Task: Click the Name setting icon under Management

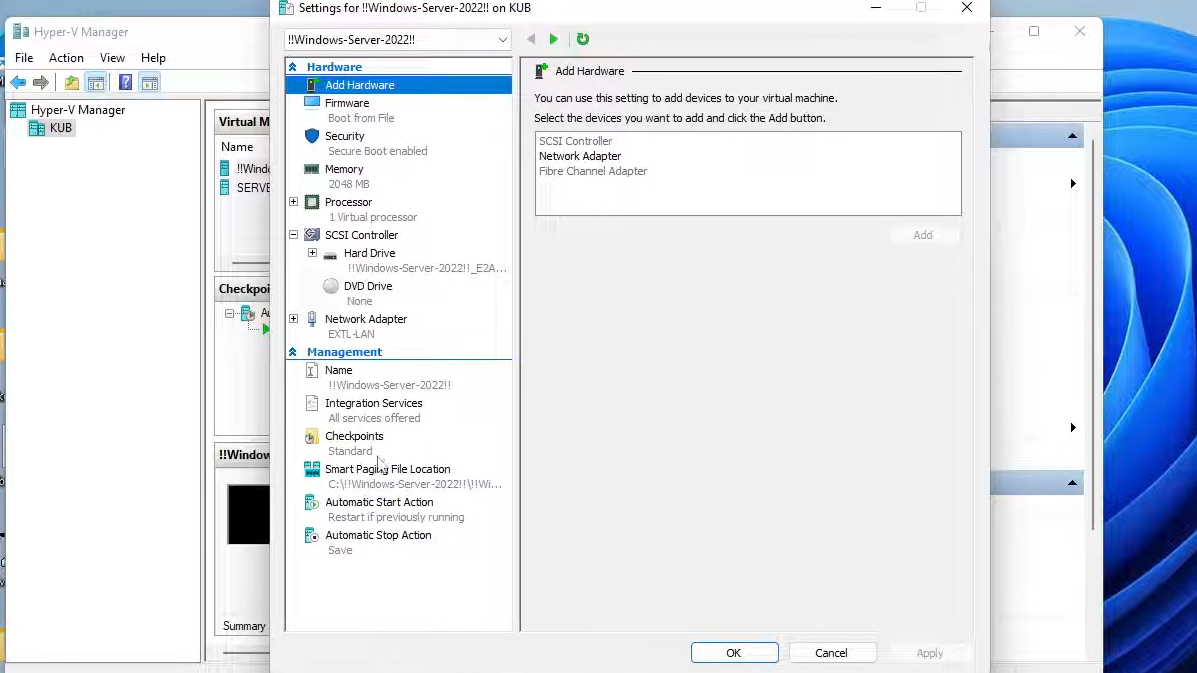Action: (311, 370)
